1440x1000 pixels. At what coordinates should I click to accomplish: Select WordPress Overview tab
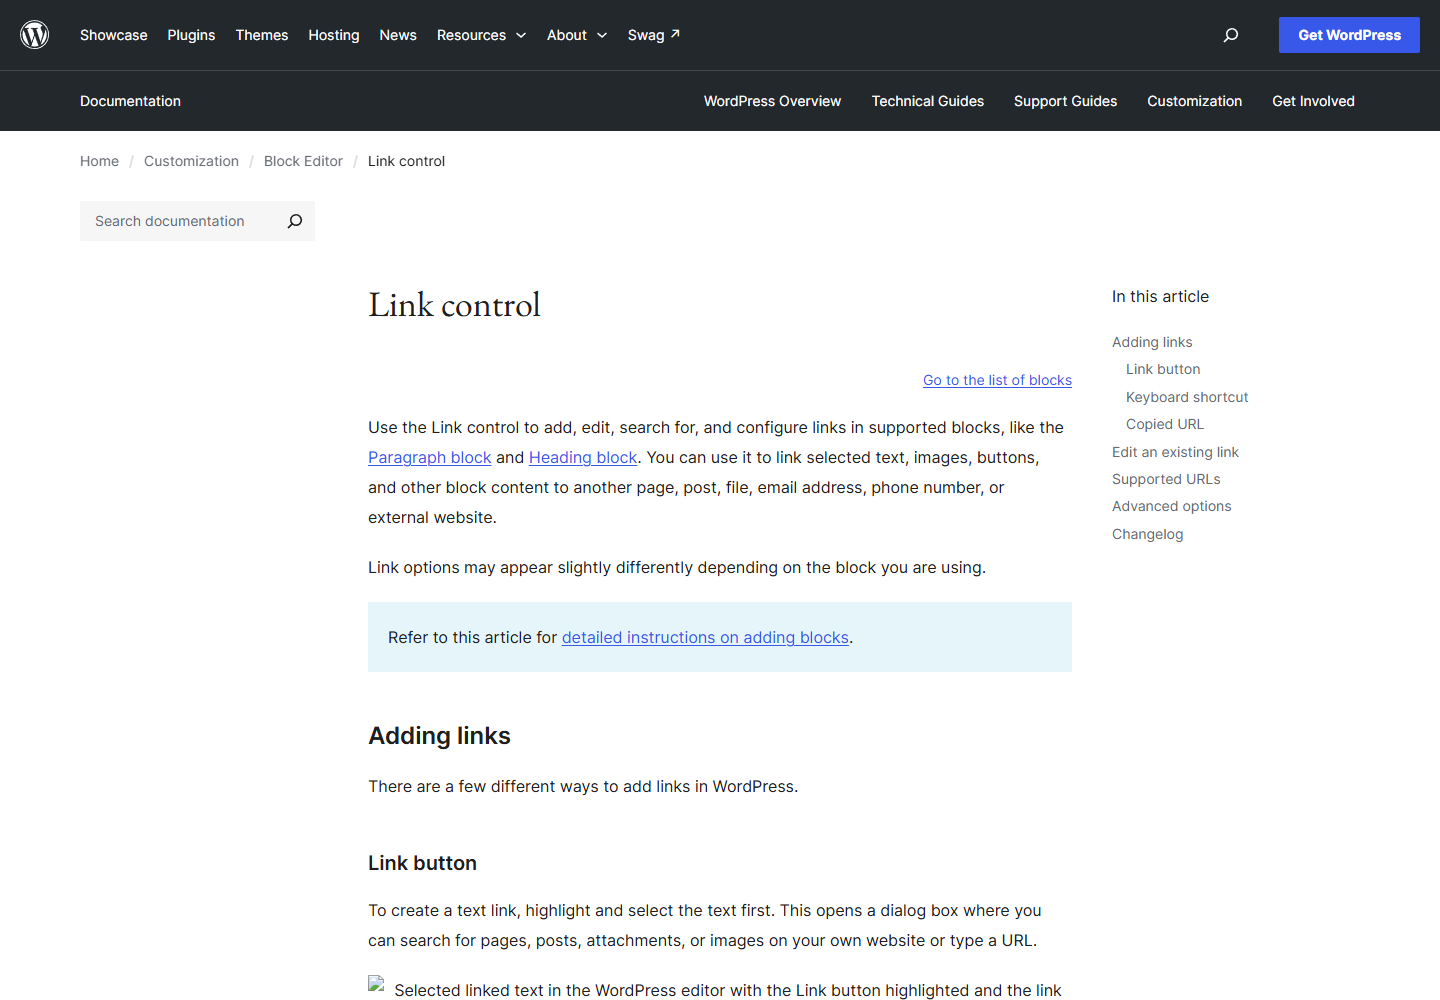coord(772,101)
